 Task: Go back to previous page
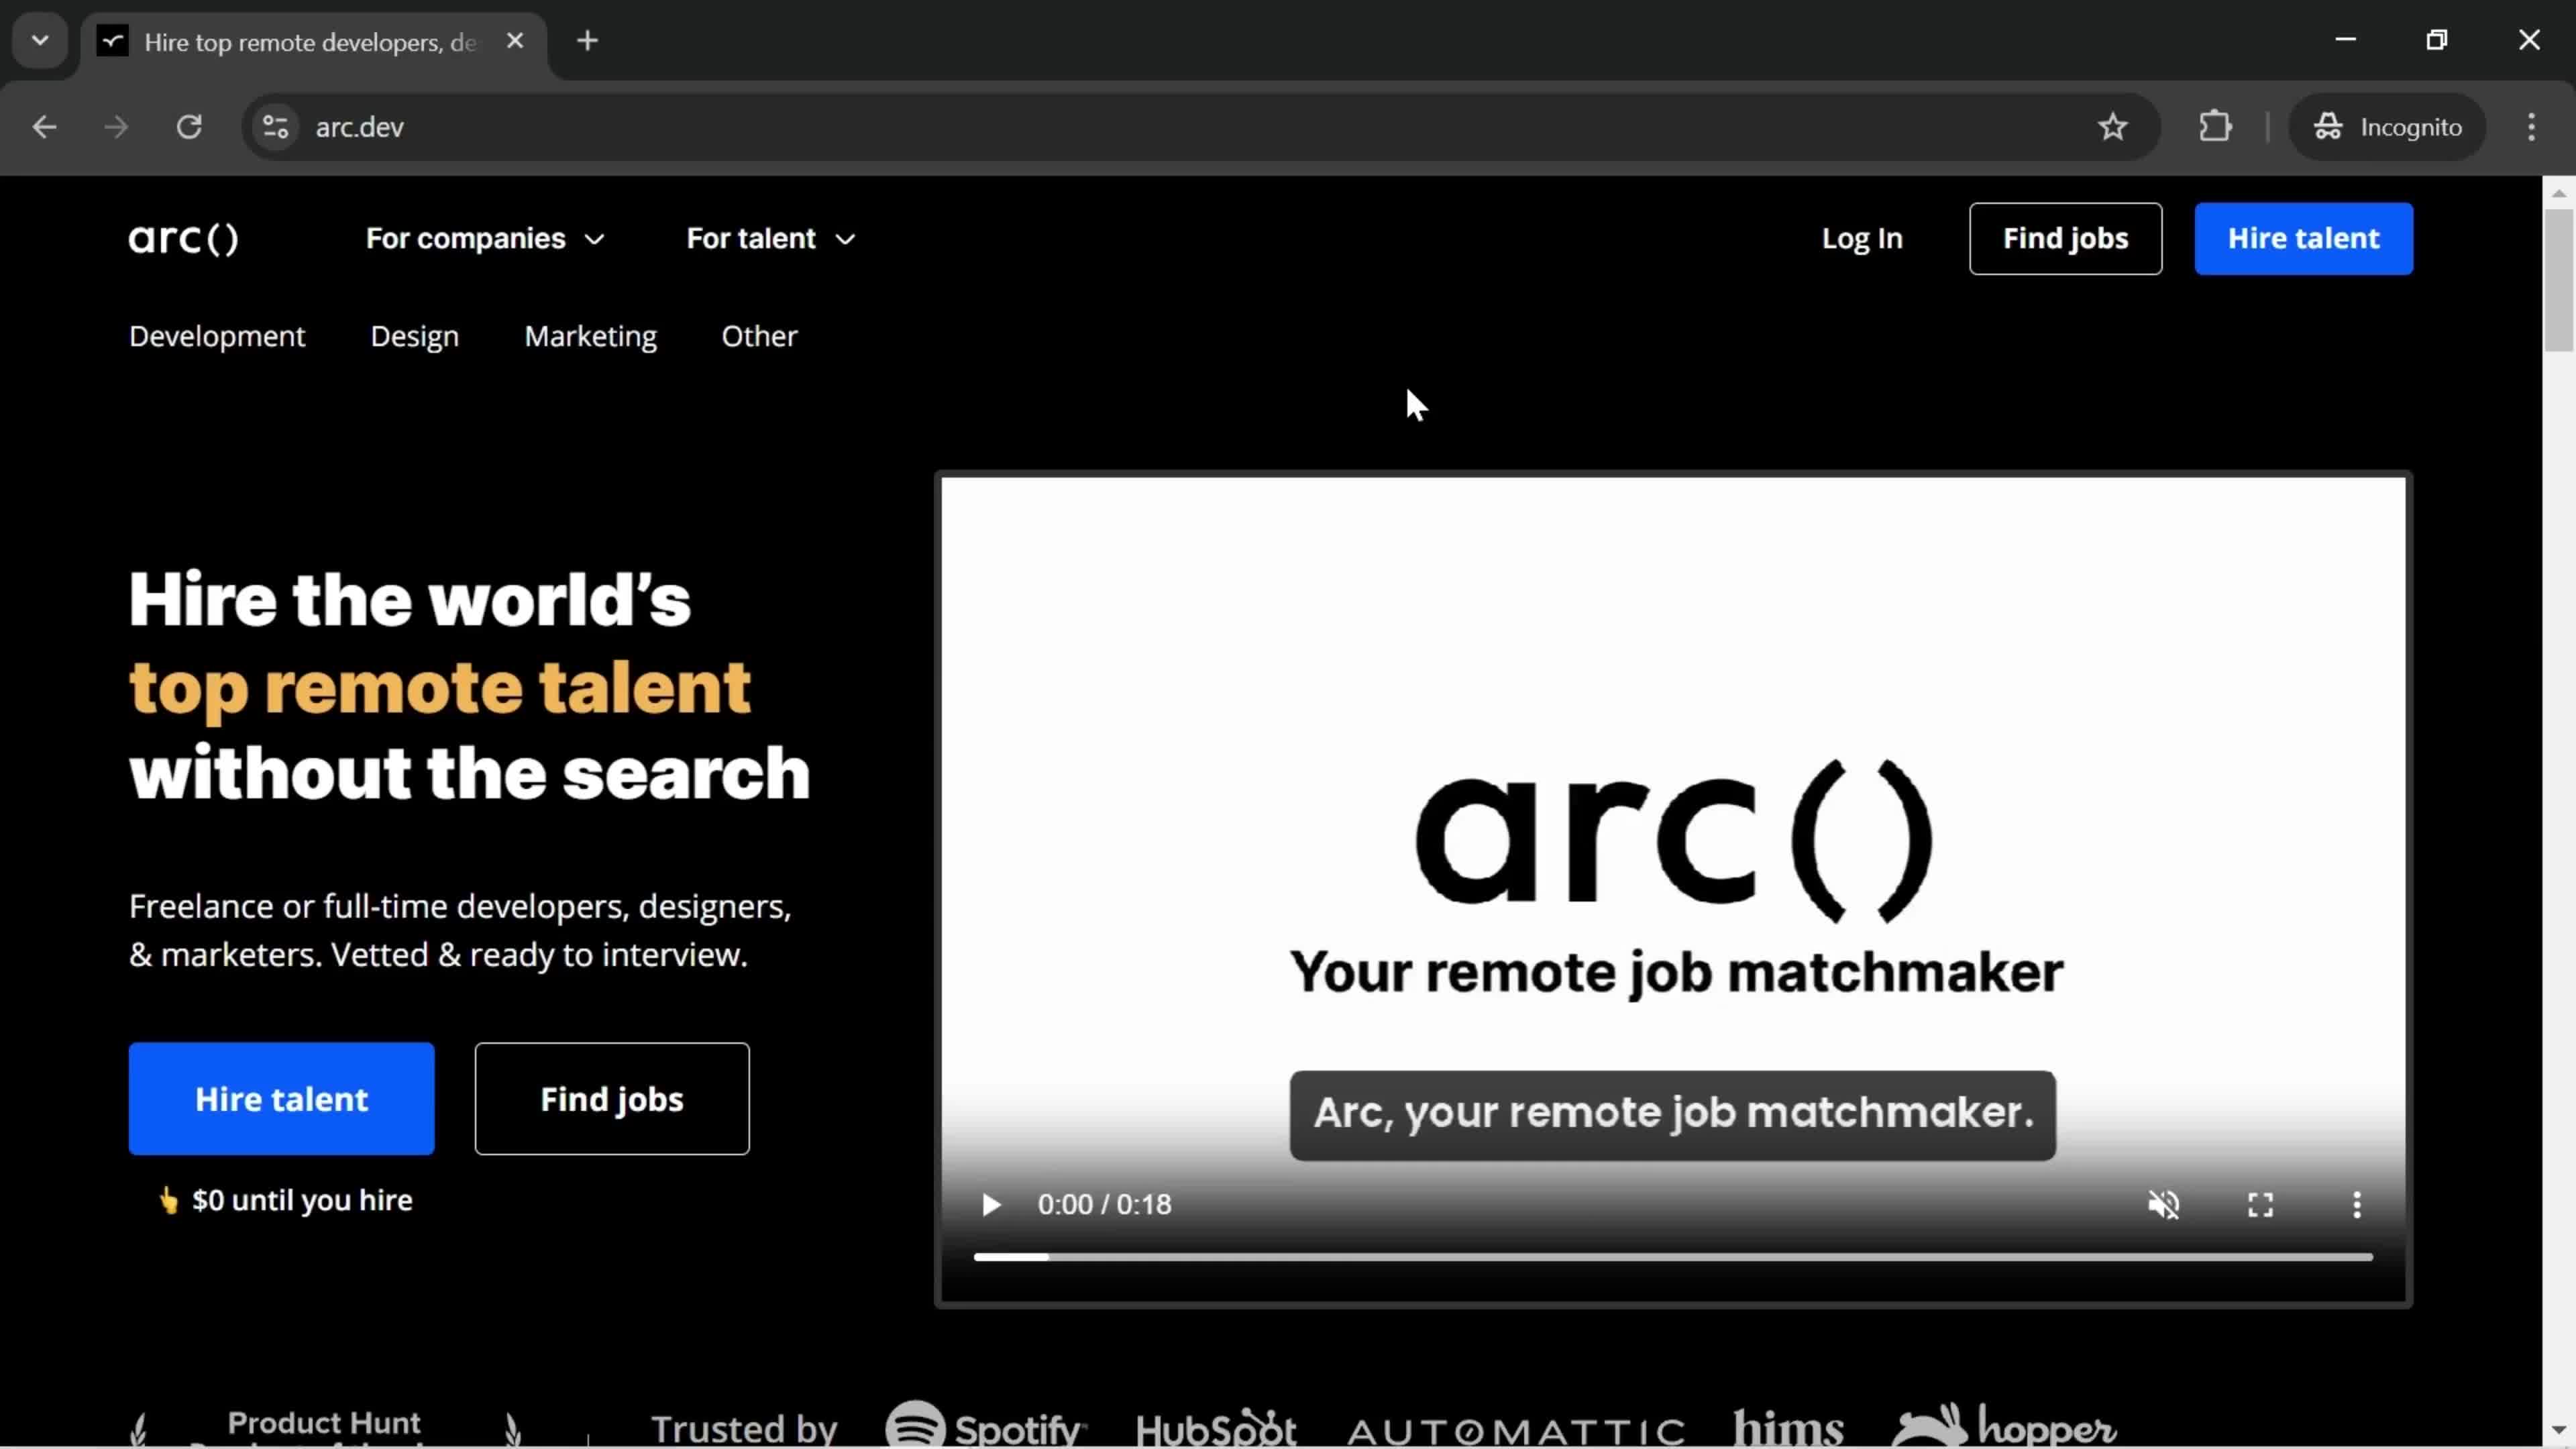pos(44,127)
